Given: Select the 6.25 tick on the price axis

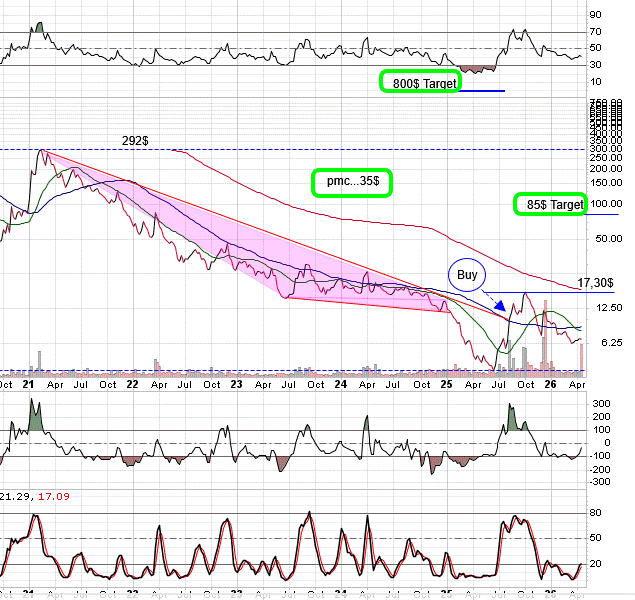Looking at the screenshot, I should click(x=600, y=342).
